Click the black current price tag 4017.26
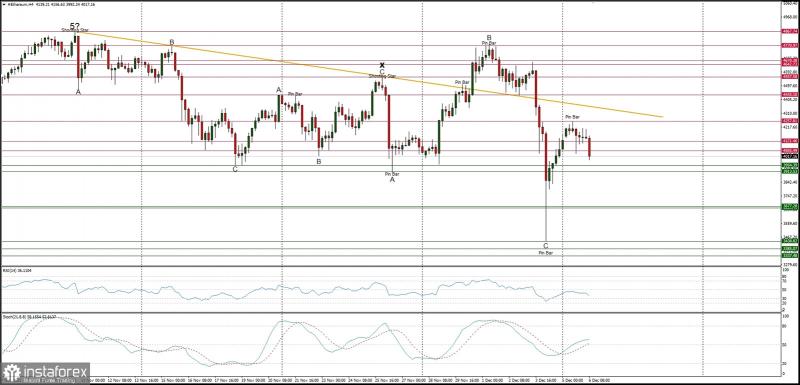Screen dimensions: 800x385 pyautogui.click(x=790, y=157)
